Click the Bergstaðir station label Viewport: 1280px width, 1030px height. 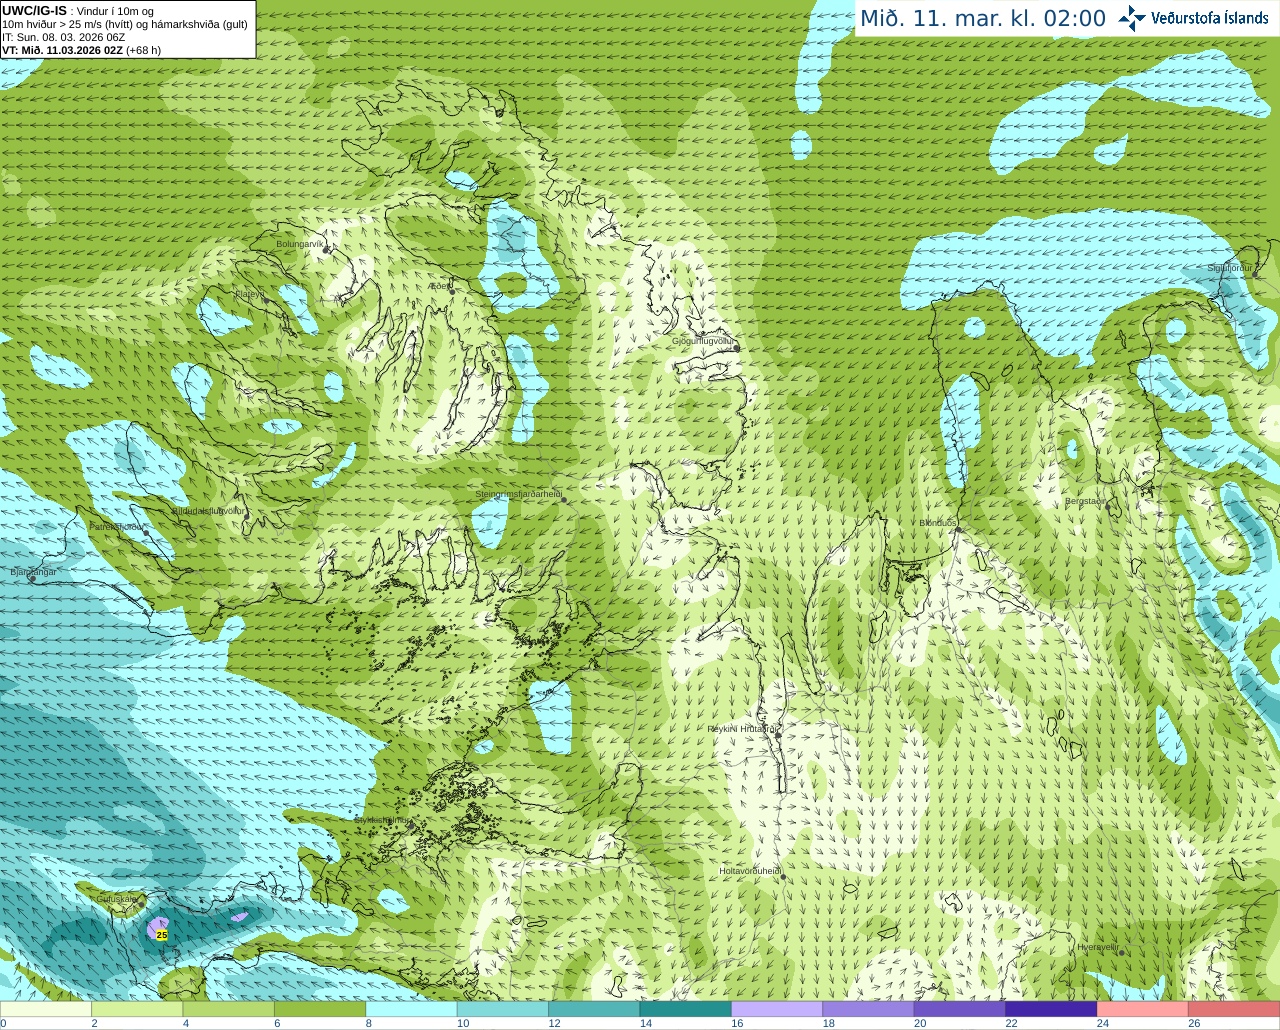click(x=1085, y=501)
